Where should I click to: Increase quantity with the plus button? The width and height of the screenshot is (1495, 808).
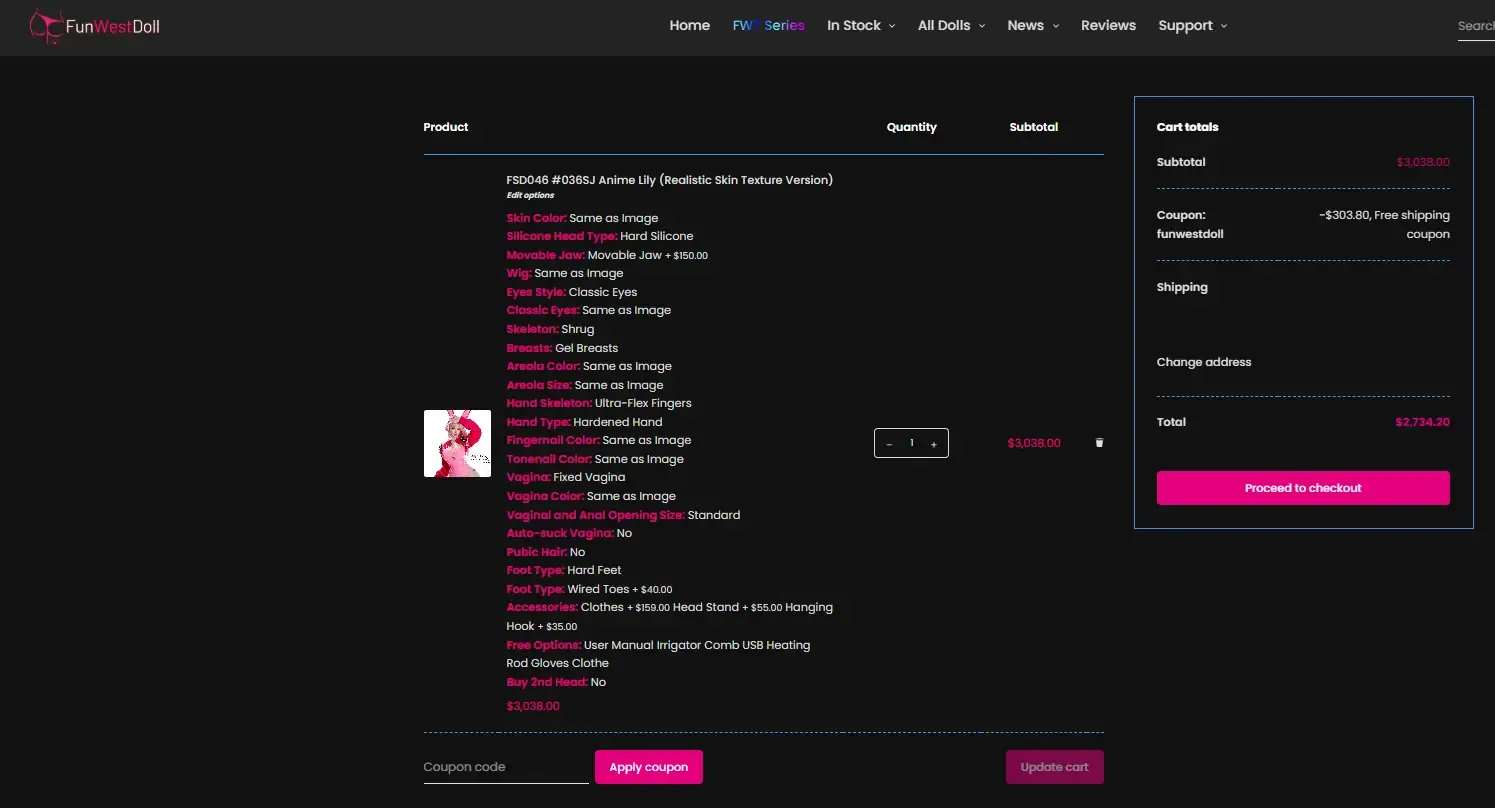tap(934, 444)
